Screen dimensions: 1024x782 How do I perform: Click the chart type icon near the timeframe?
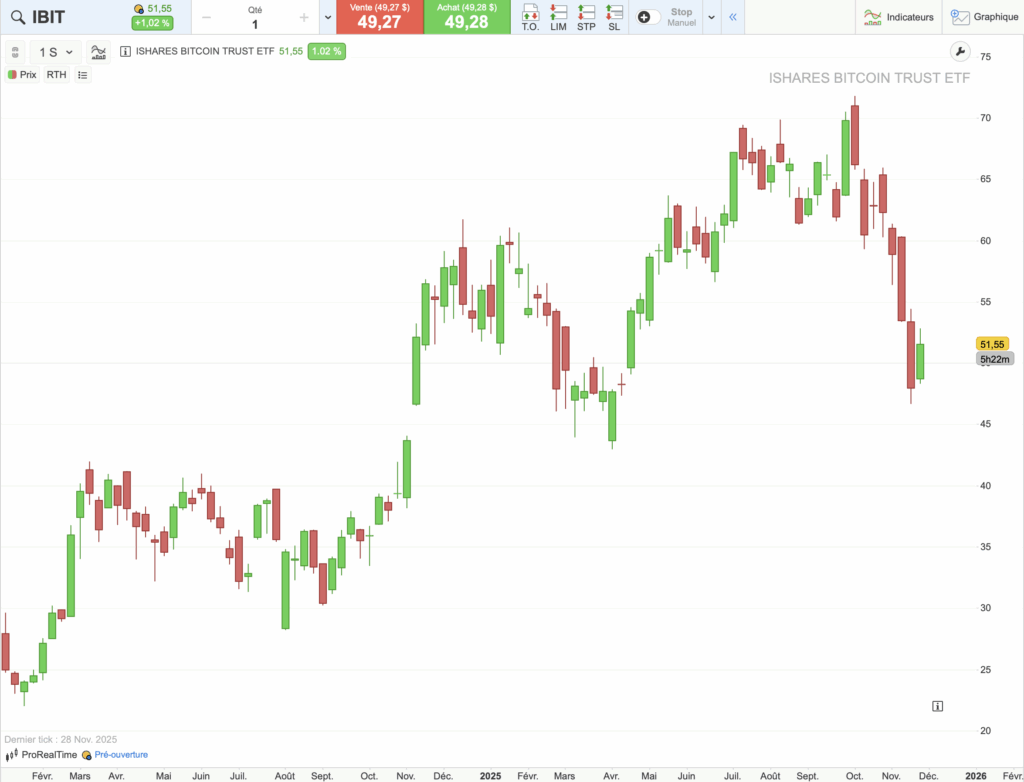pyautogui.click(x=98, y=51)
